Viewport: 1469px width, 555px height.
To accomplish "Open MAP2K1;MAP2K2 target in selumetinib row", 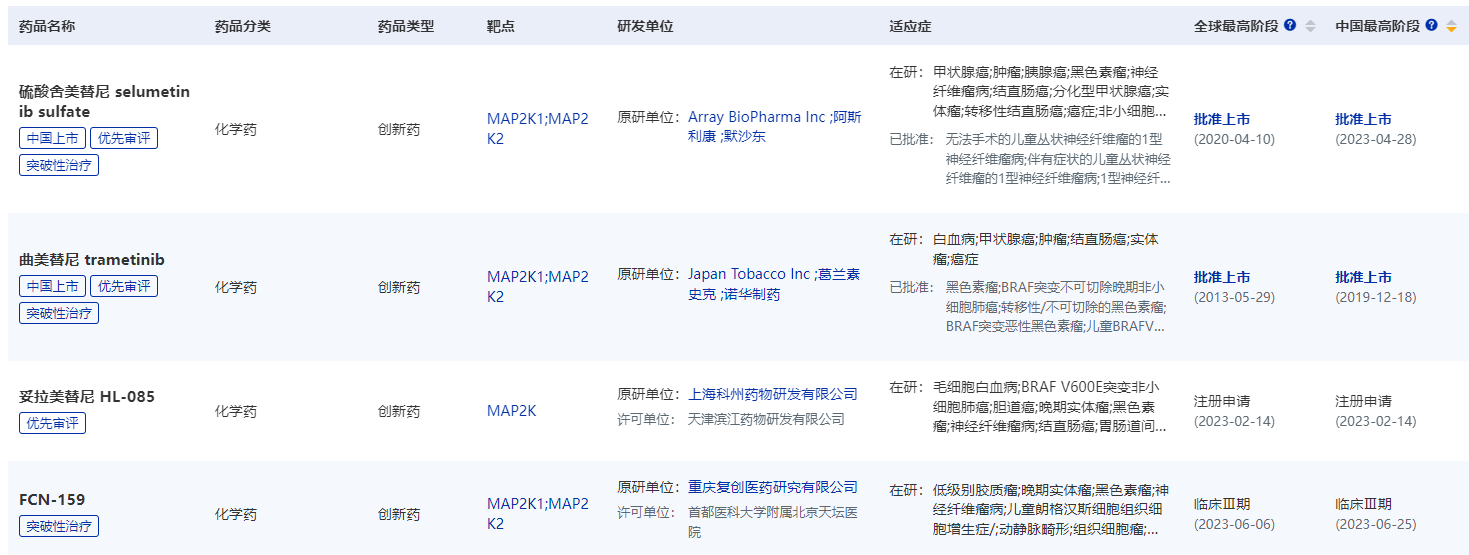I will (x=538, y=129).
